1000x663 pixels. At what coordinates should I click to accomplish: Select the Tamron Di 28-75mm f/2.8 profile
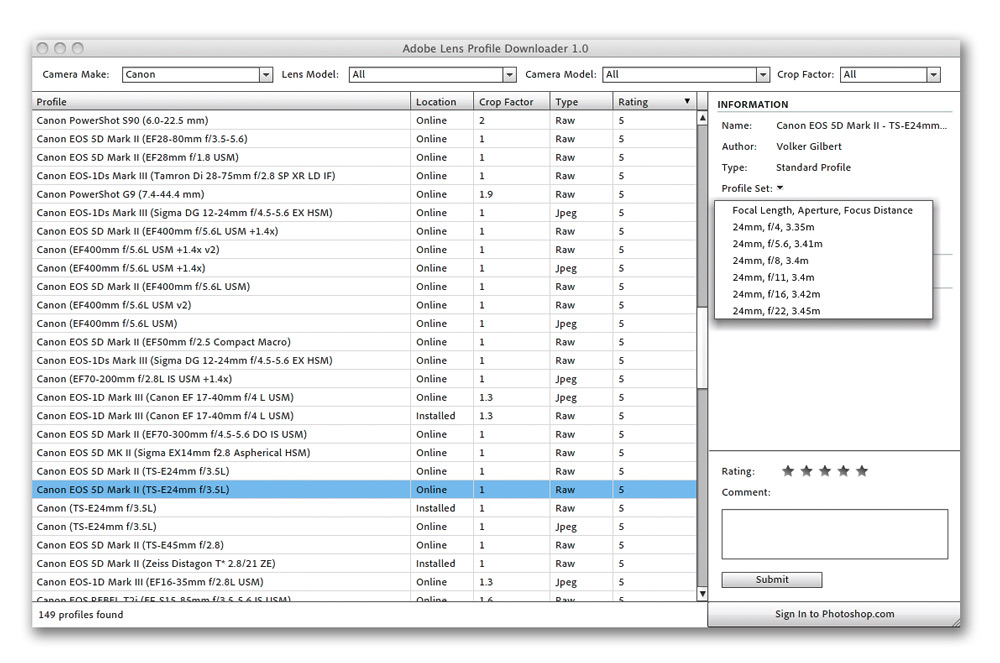[364, 176]
